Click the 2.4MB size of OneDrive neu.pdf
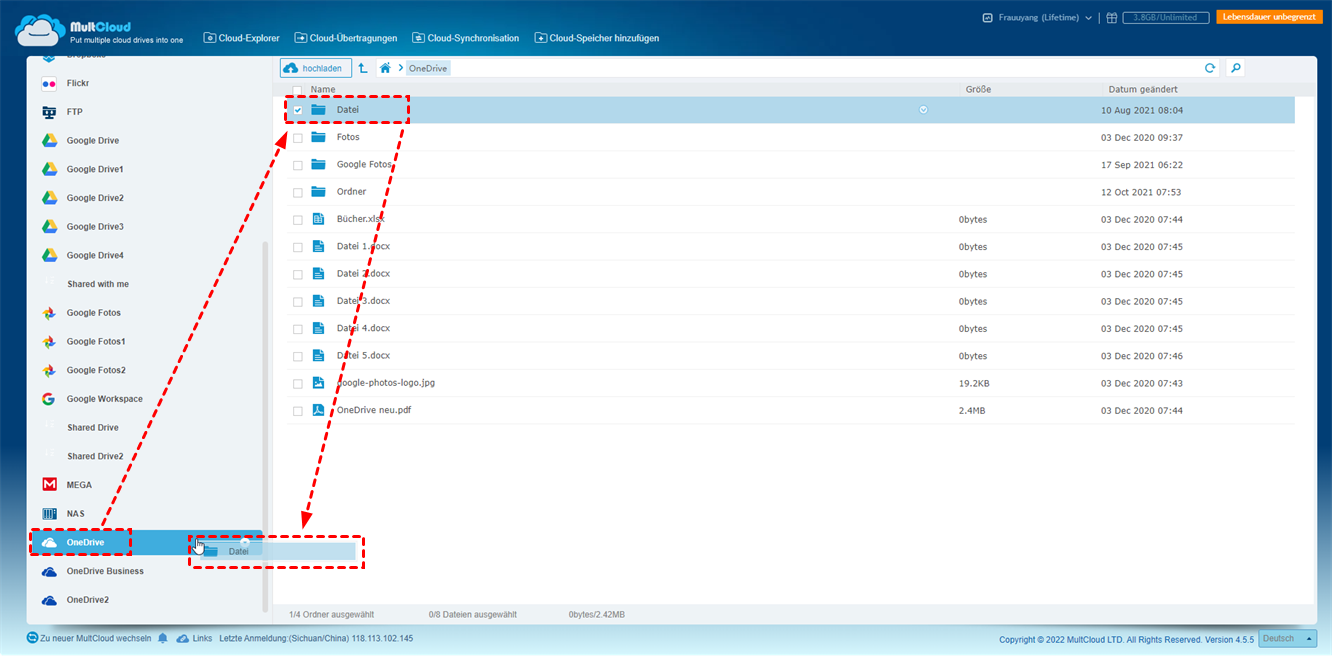 pos(973,410)
